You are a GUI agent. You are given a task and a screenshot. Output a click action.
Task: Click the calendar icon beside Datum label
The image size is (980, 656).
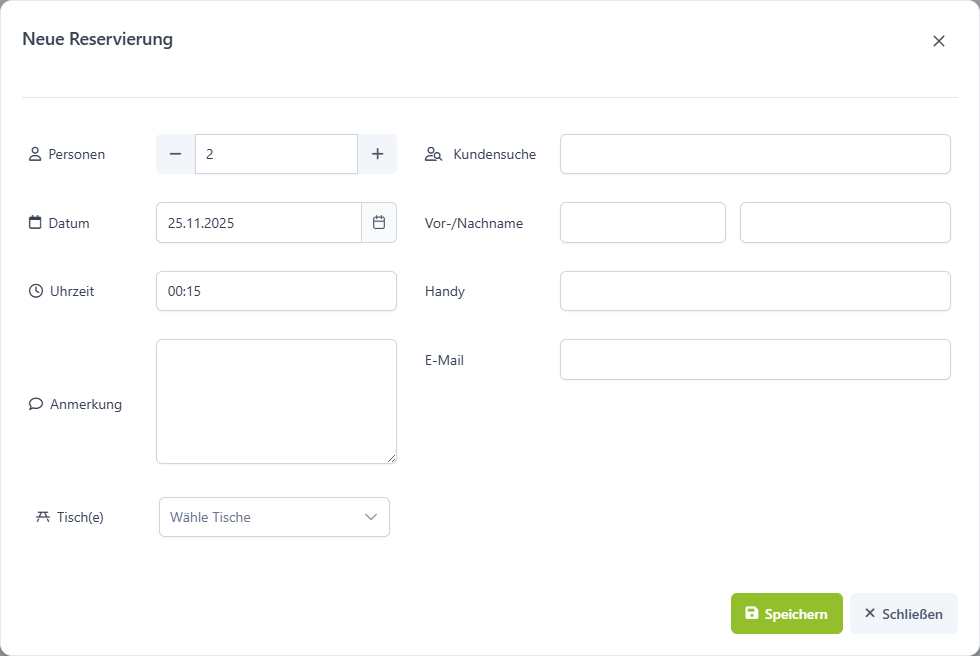click(x=35, y=222)
